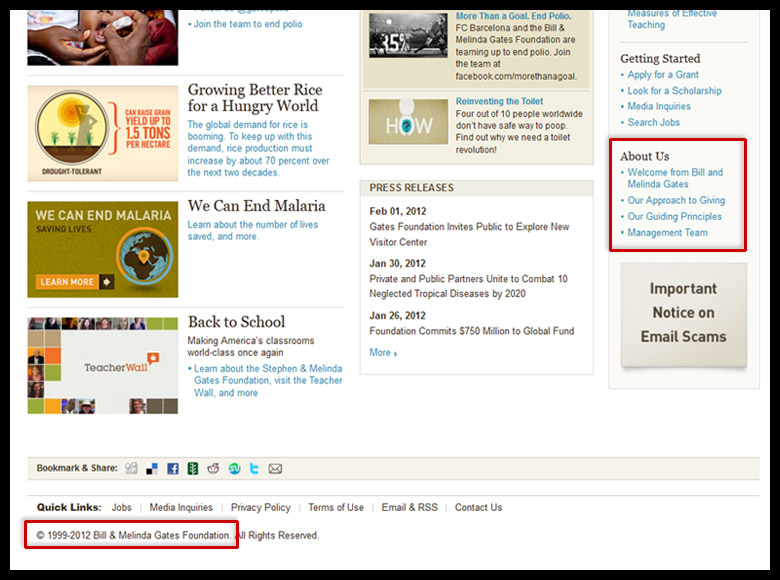Open the Management Team link
The height and width of the screenshot is (580, 780).
[667, 233]
